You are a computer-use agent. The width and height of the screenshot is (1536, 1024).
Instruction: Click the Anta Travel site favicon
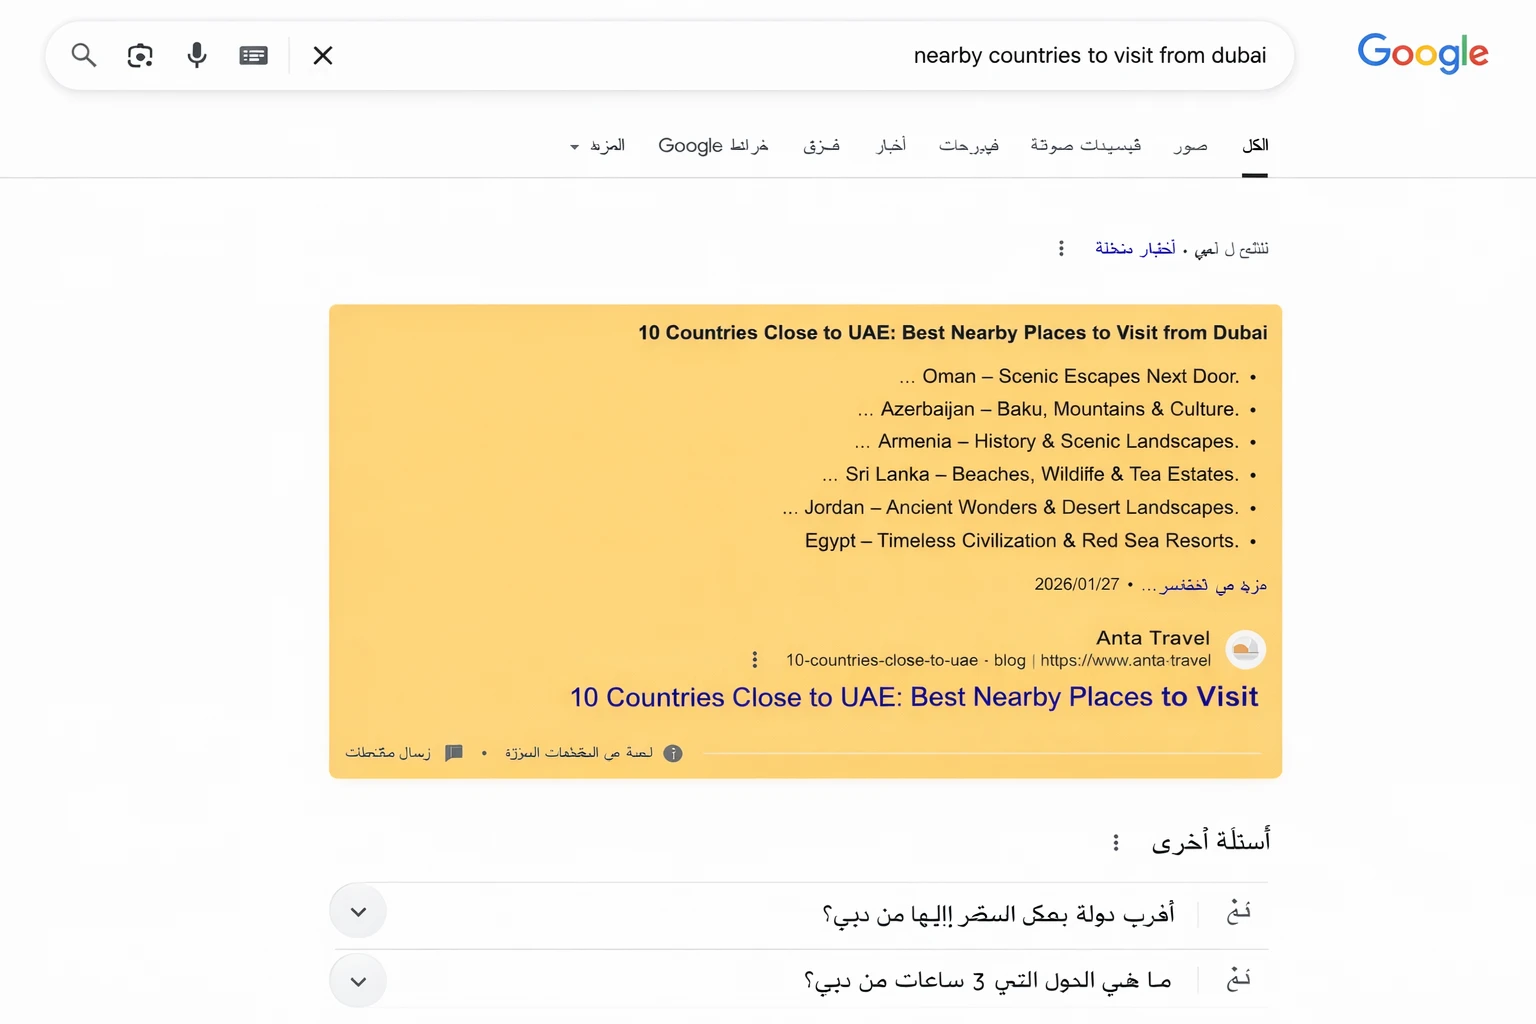point(1245,649)
